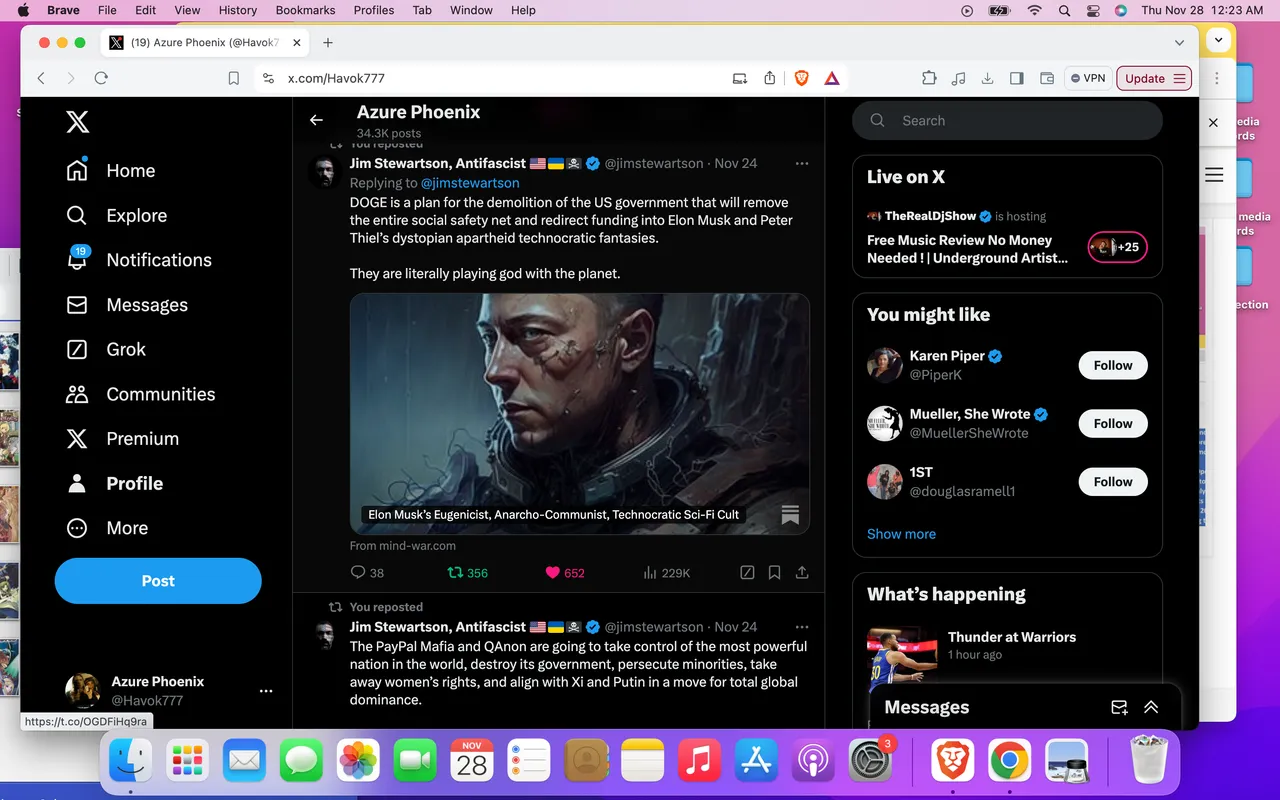Open the History menu
1280x800 pixels.
pyautogui.click(x=237, y=10)
